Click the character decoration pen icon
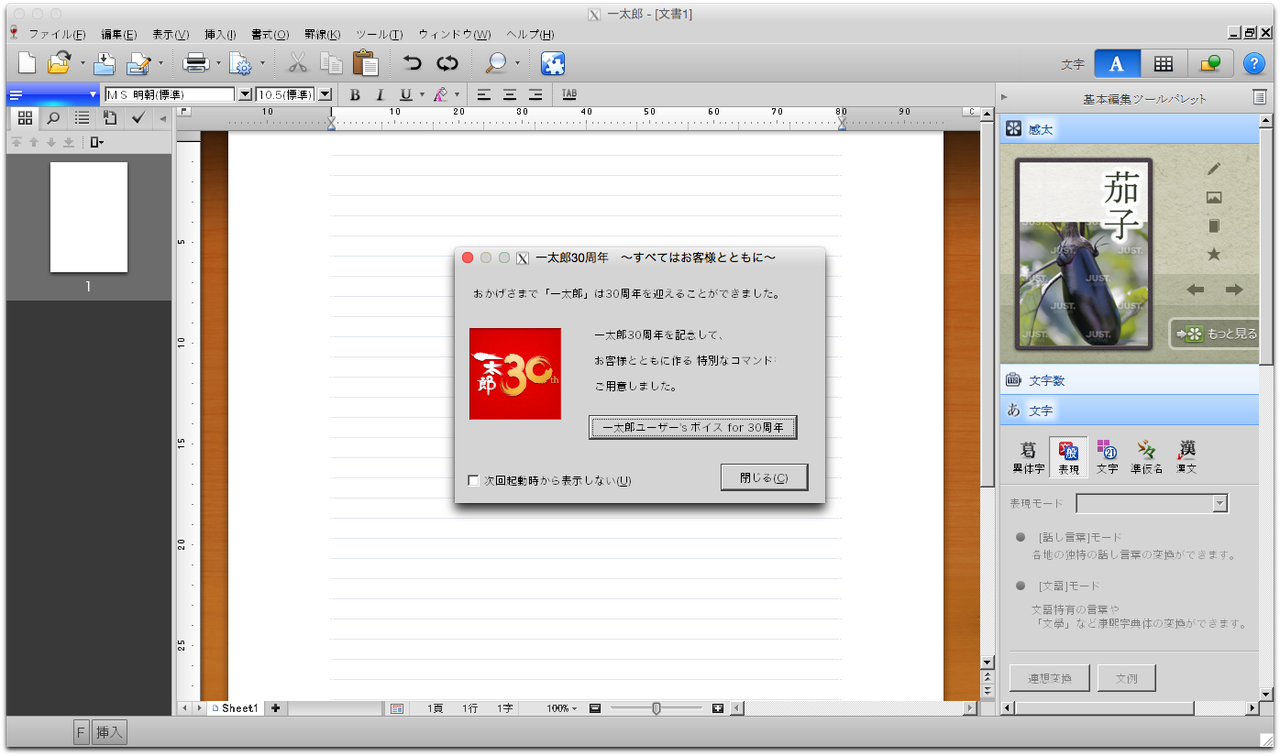 (x=440, y=95)
